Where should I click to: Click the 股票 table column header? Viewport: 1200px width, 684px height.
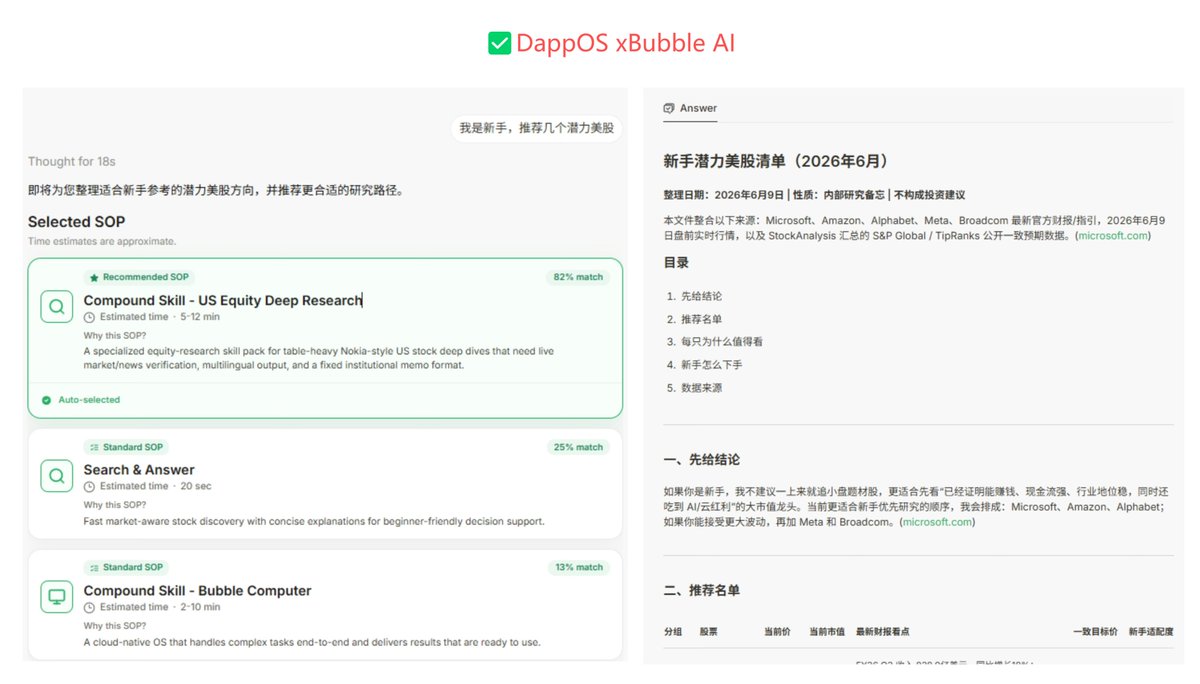coord(709,632)
